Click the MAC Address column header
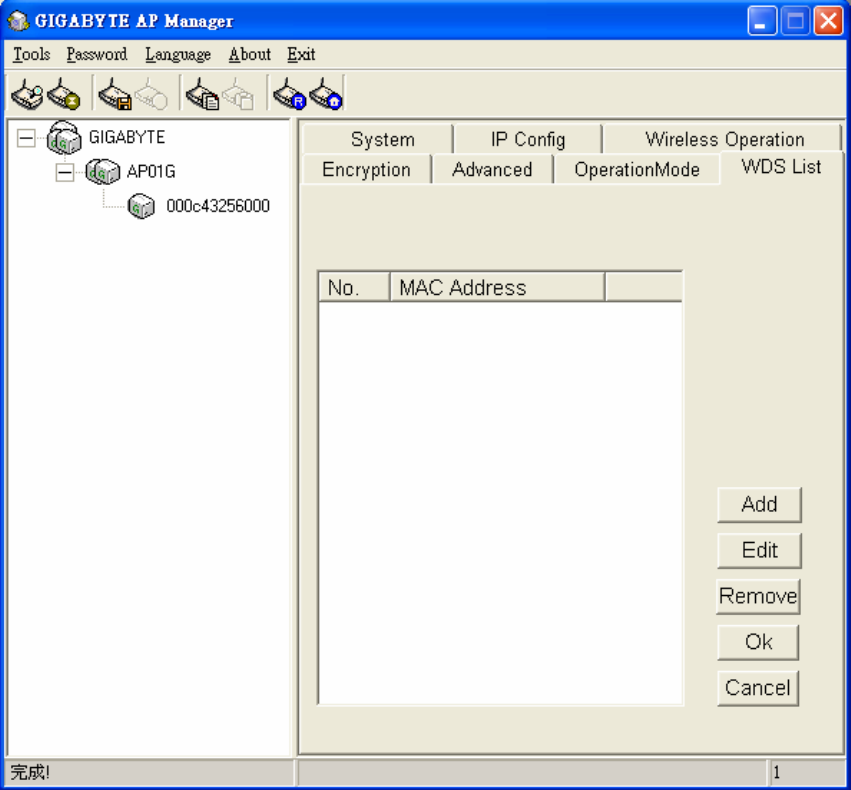 (497, 287)
